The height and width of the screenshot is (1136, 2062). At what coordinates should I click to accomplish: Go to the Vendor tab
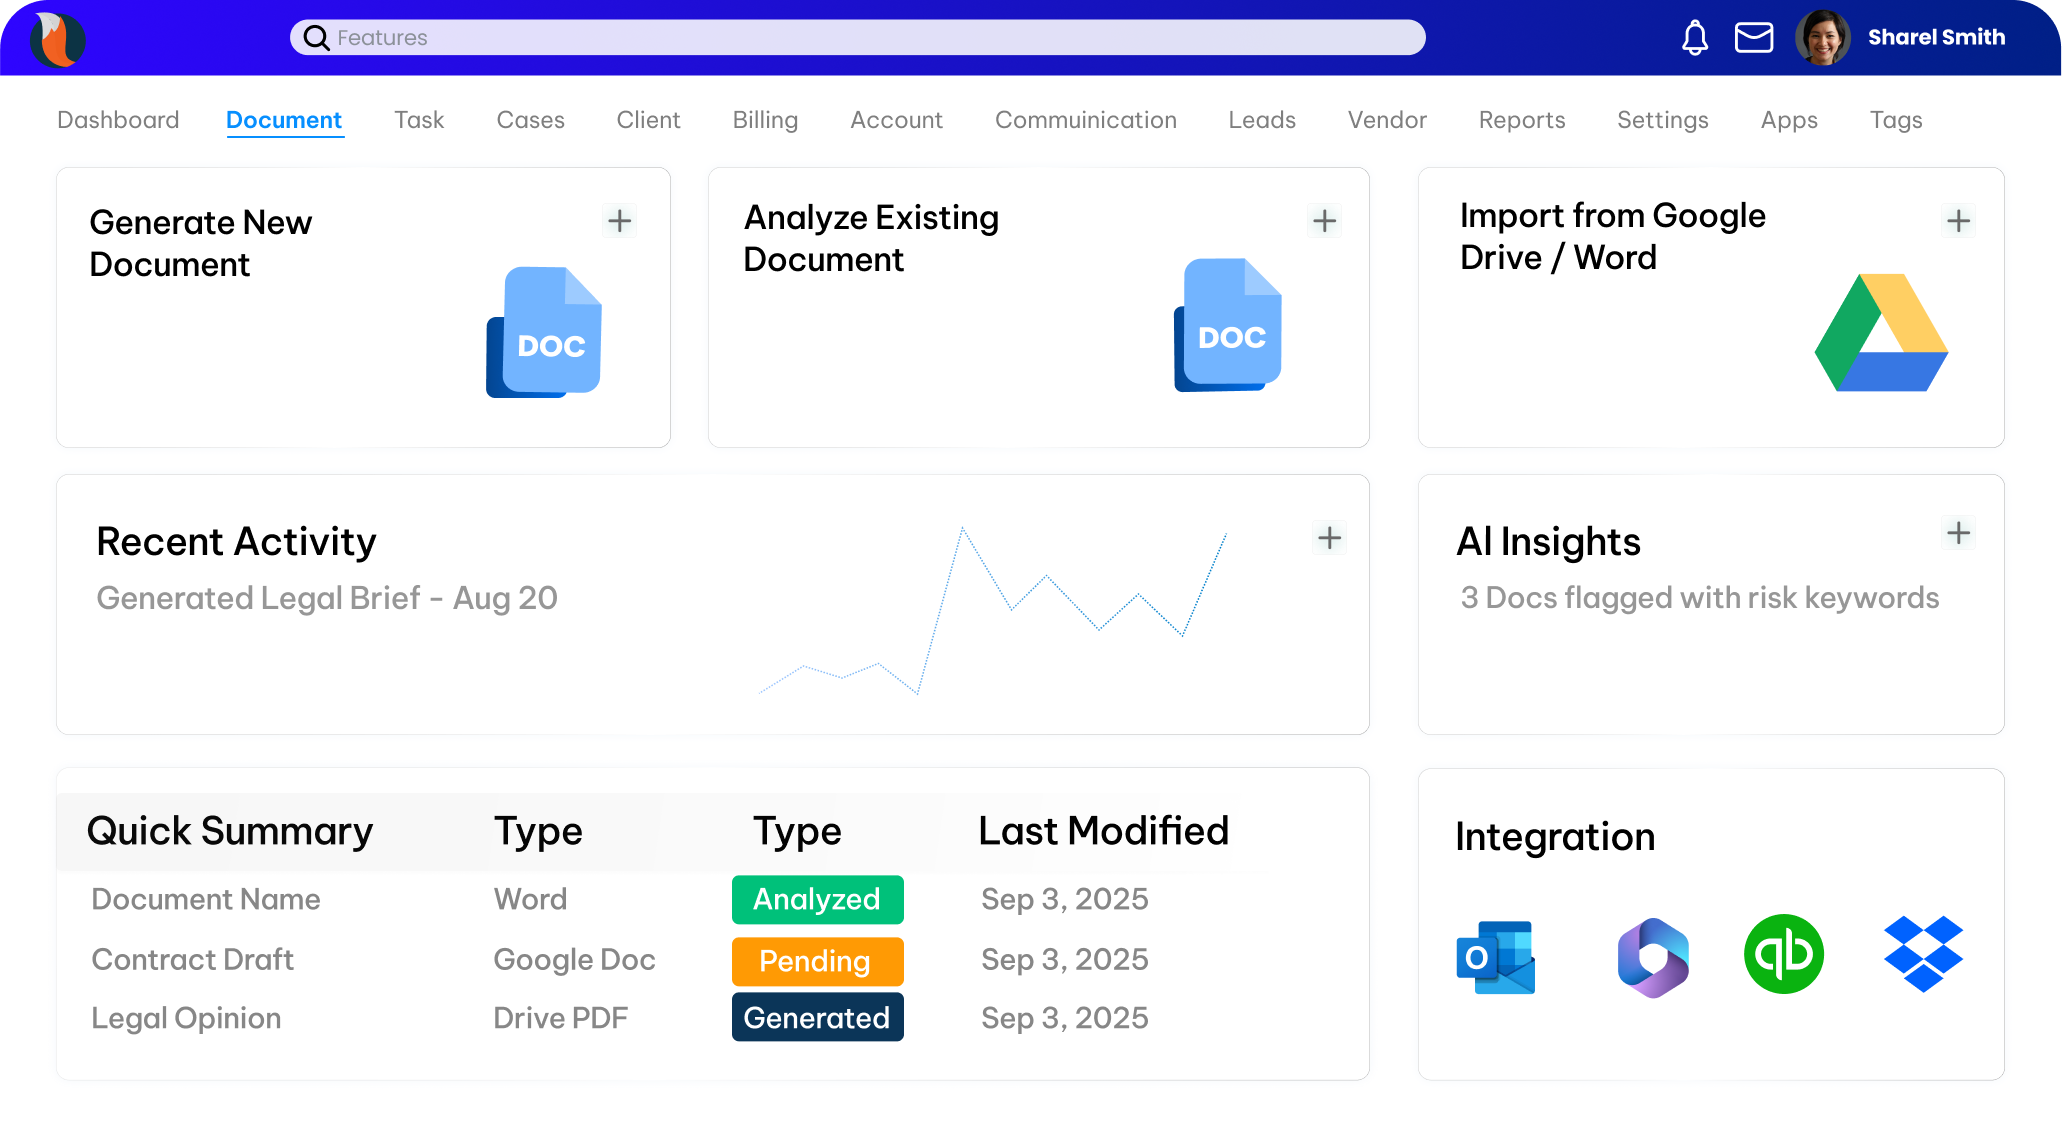pos(1387,120)
